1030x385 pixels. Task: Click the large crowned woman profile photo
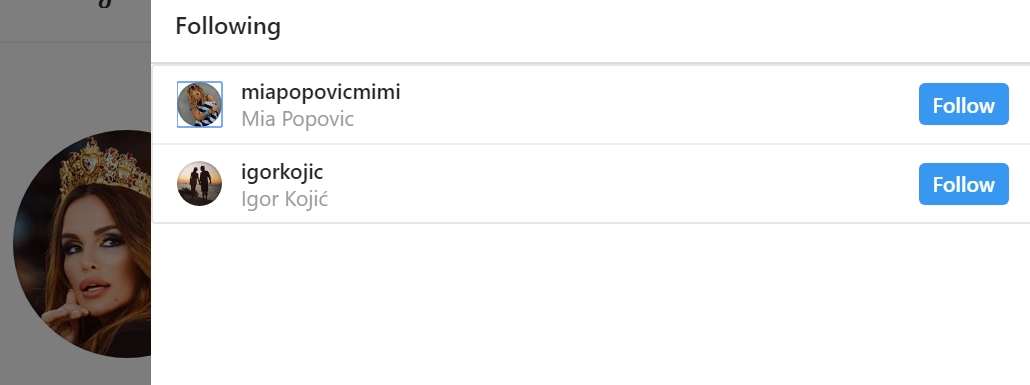[x=82, y=244]
